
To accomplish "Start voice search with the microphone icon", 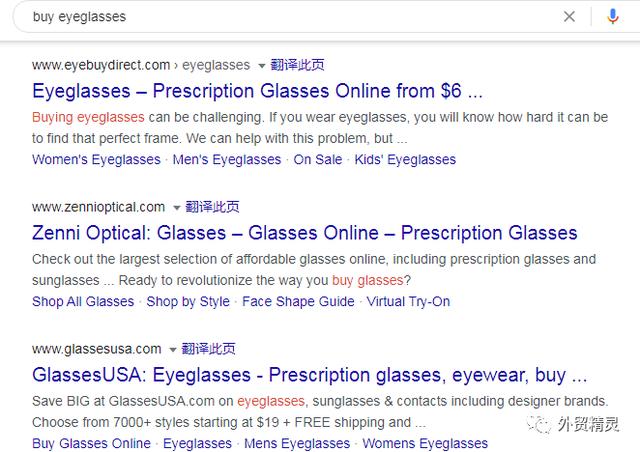I will click(612, 17).
